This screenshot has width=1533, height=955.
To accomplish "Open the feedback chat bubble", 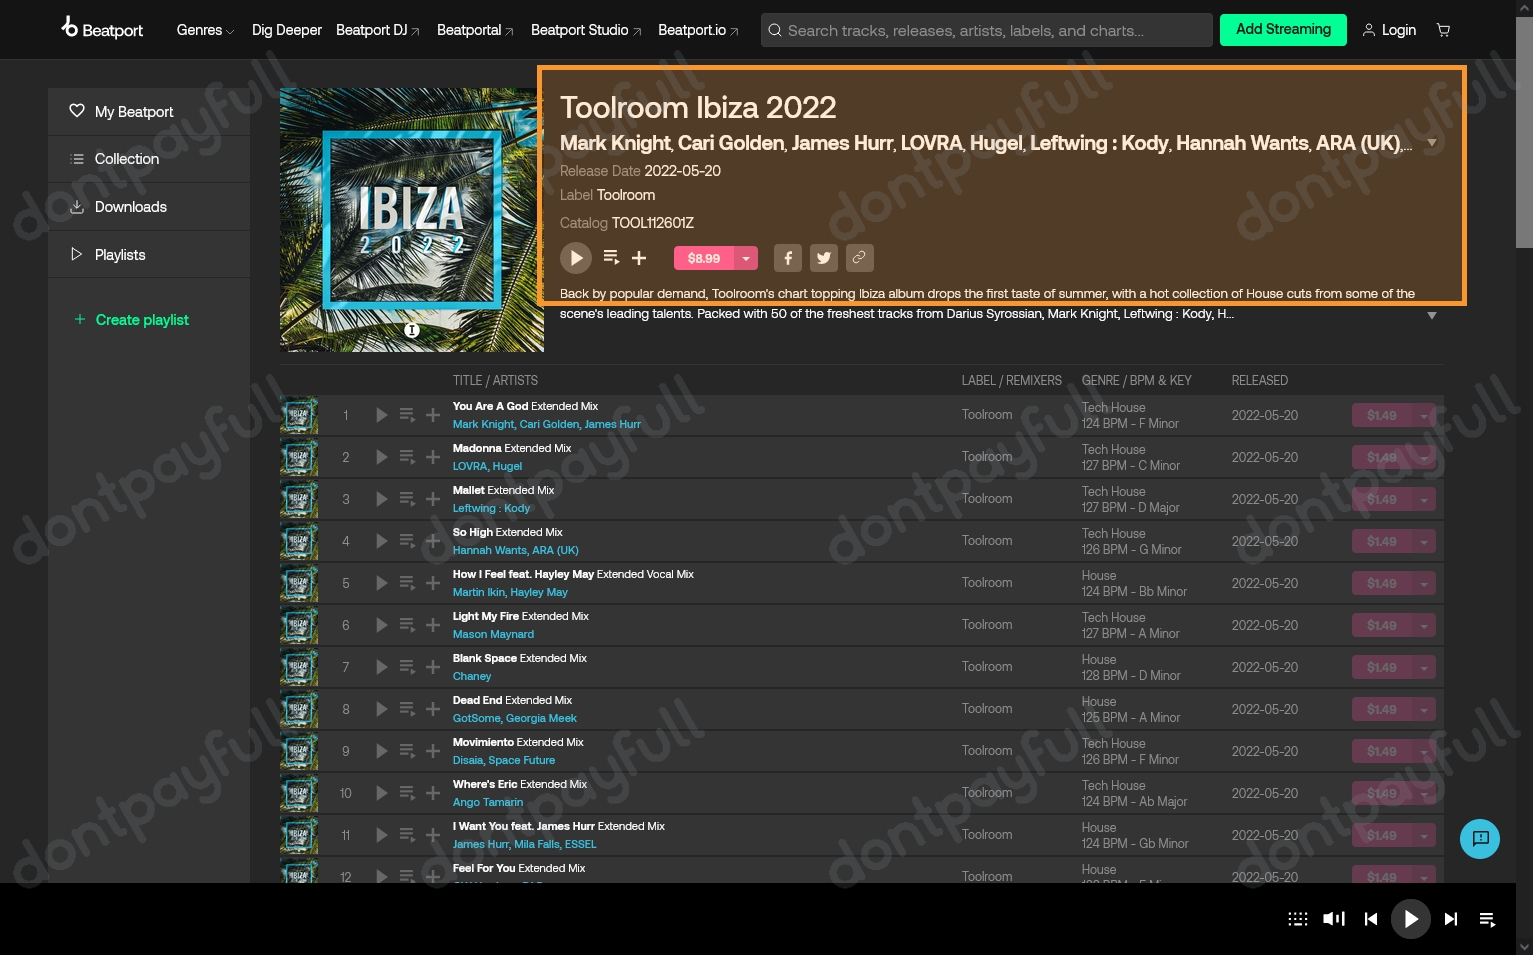I will pos(1480,839).
